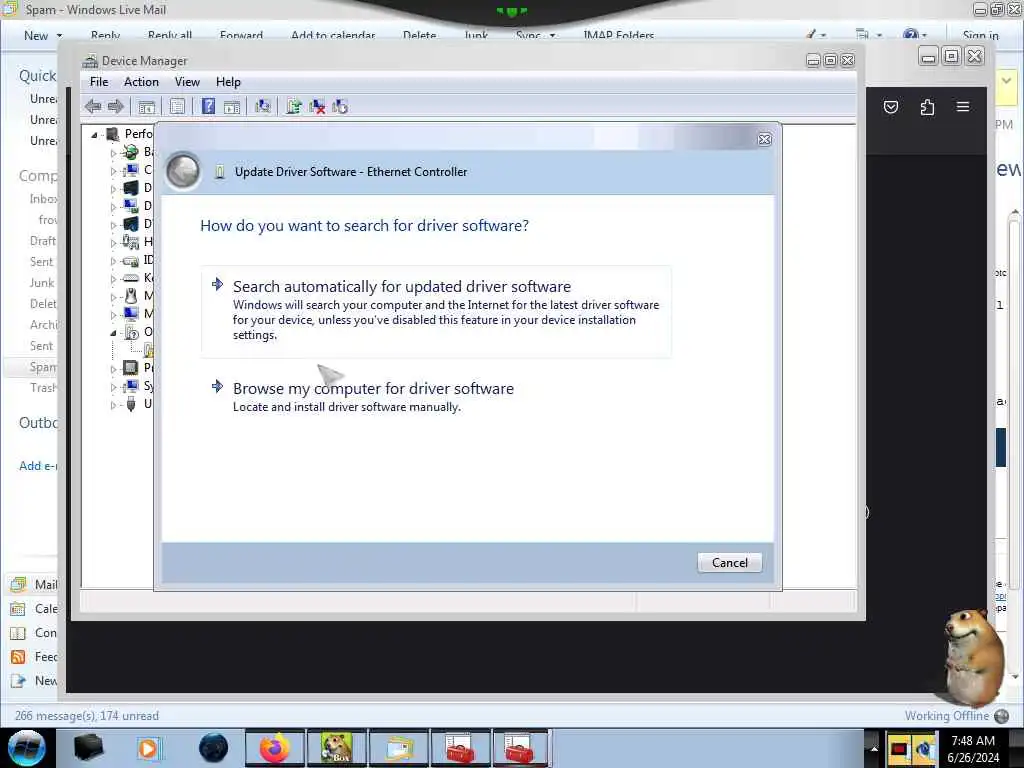Screen dimensions: 1024x768
Task: Open the Help menu in Device Manager
Action: click(x=228, y=82)
